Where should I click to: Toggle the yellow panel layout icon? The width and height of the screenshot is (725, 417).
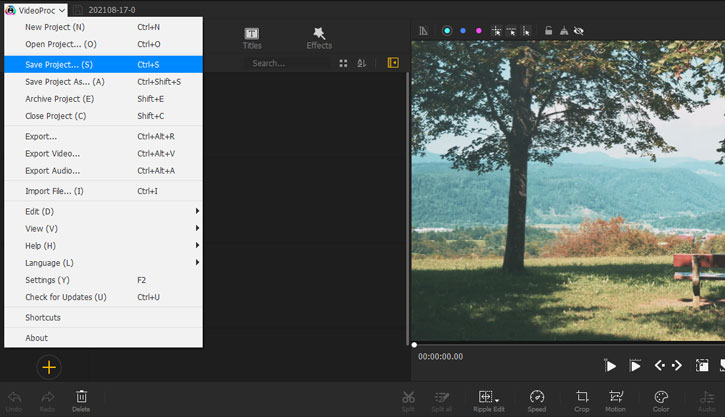(393, 63)
